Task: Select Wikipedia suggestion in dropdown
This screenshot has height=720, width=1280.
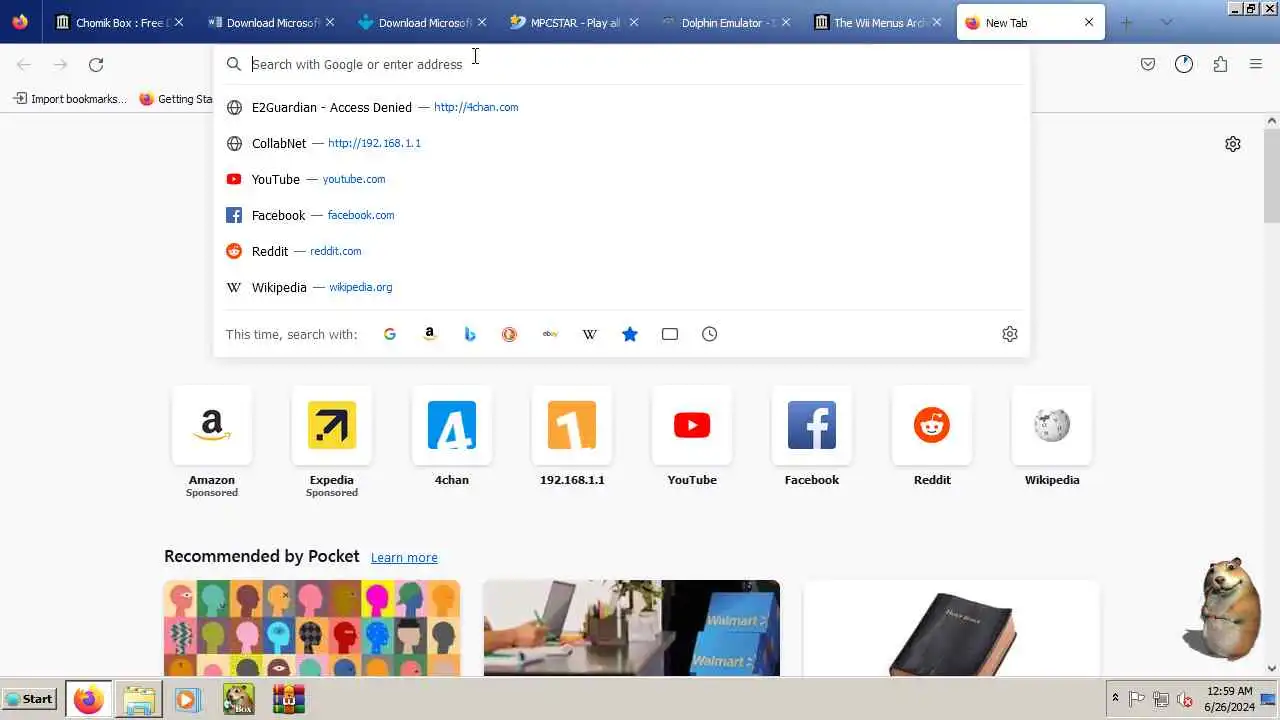Action: click(x=621, y=287)
